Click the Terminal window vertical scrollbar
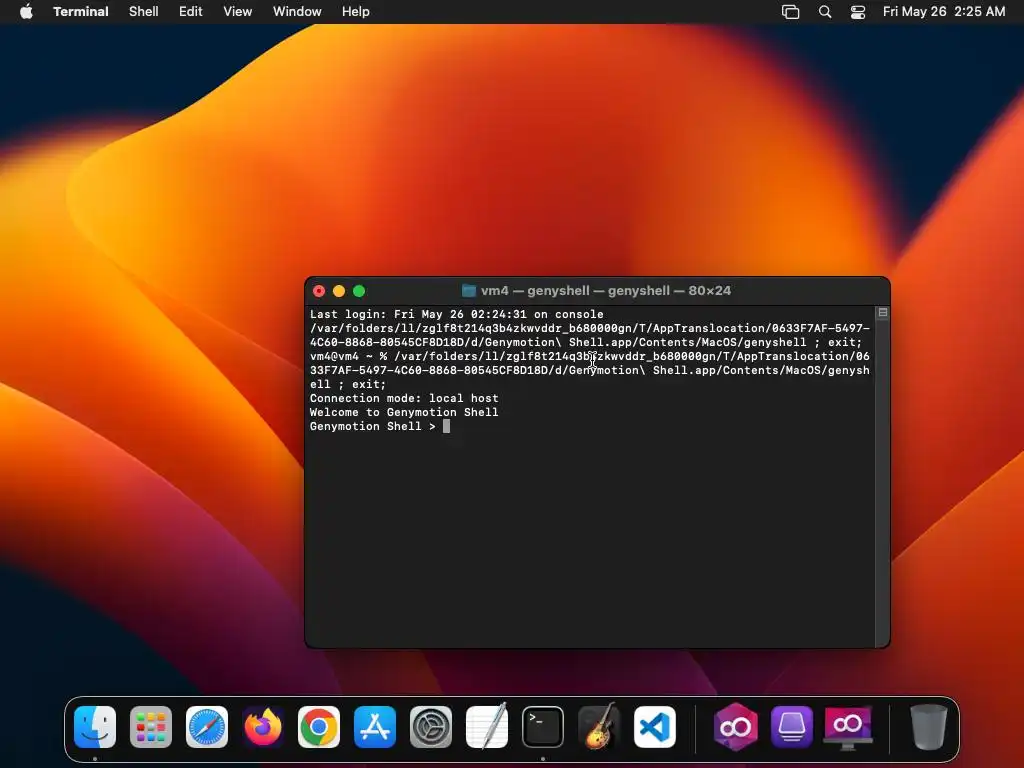This screenshot has height=768, width=1024. [882, 477]
